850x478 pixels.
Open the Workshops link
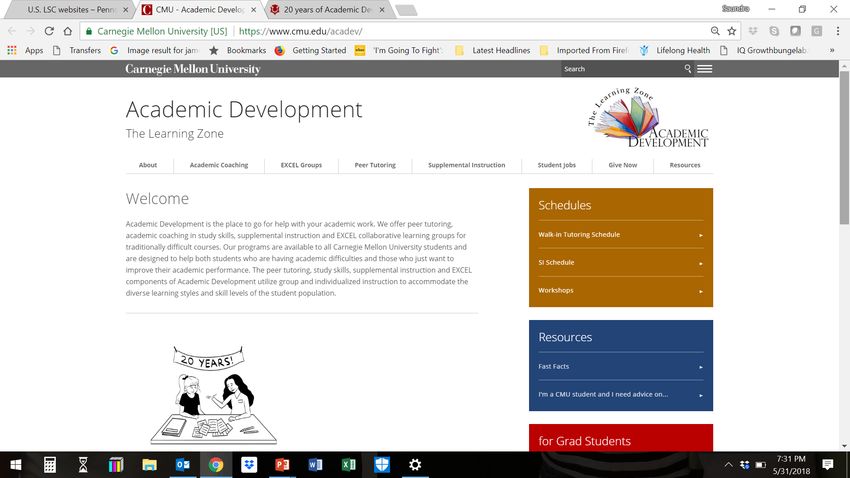(x=621, y=290)
